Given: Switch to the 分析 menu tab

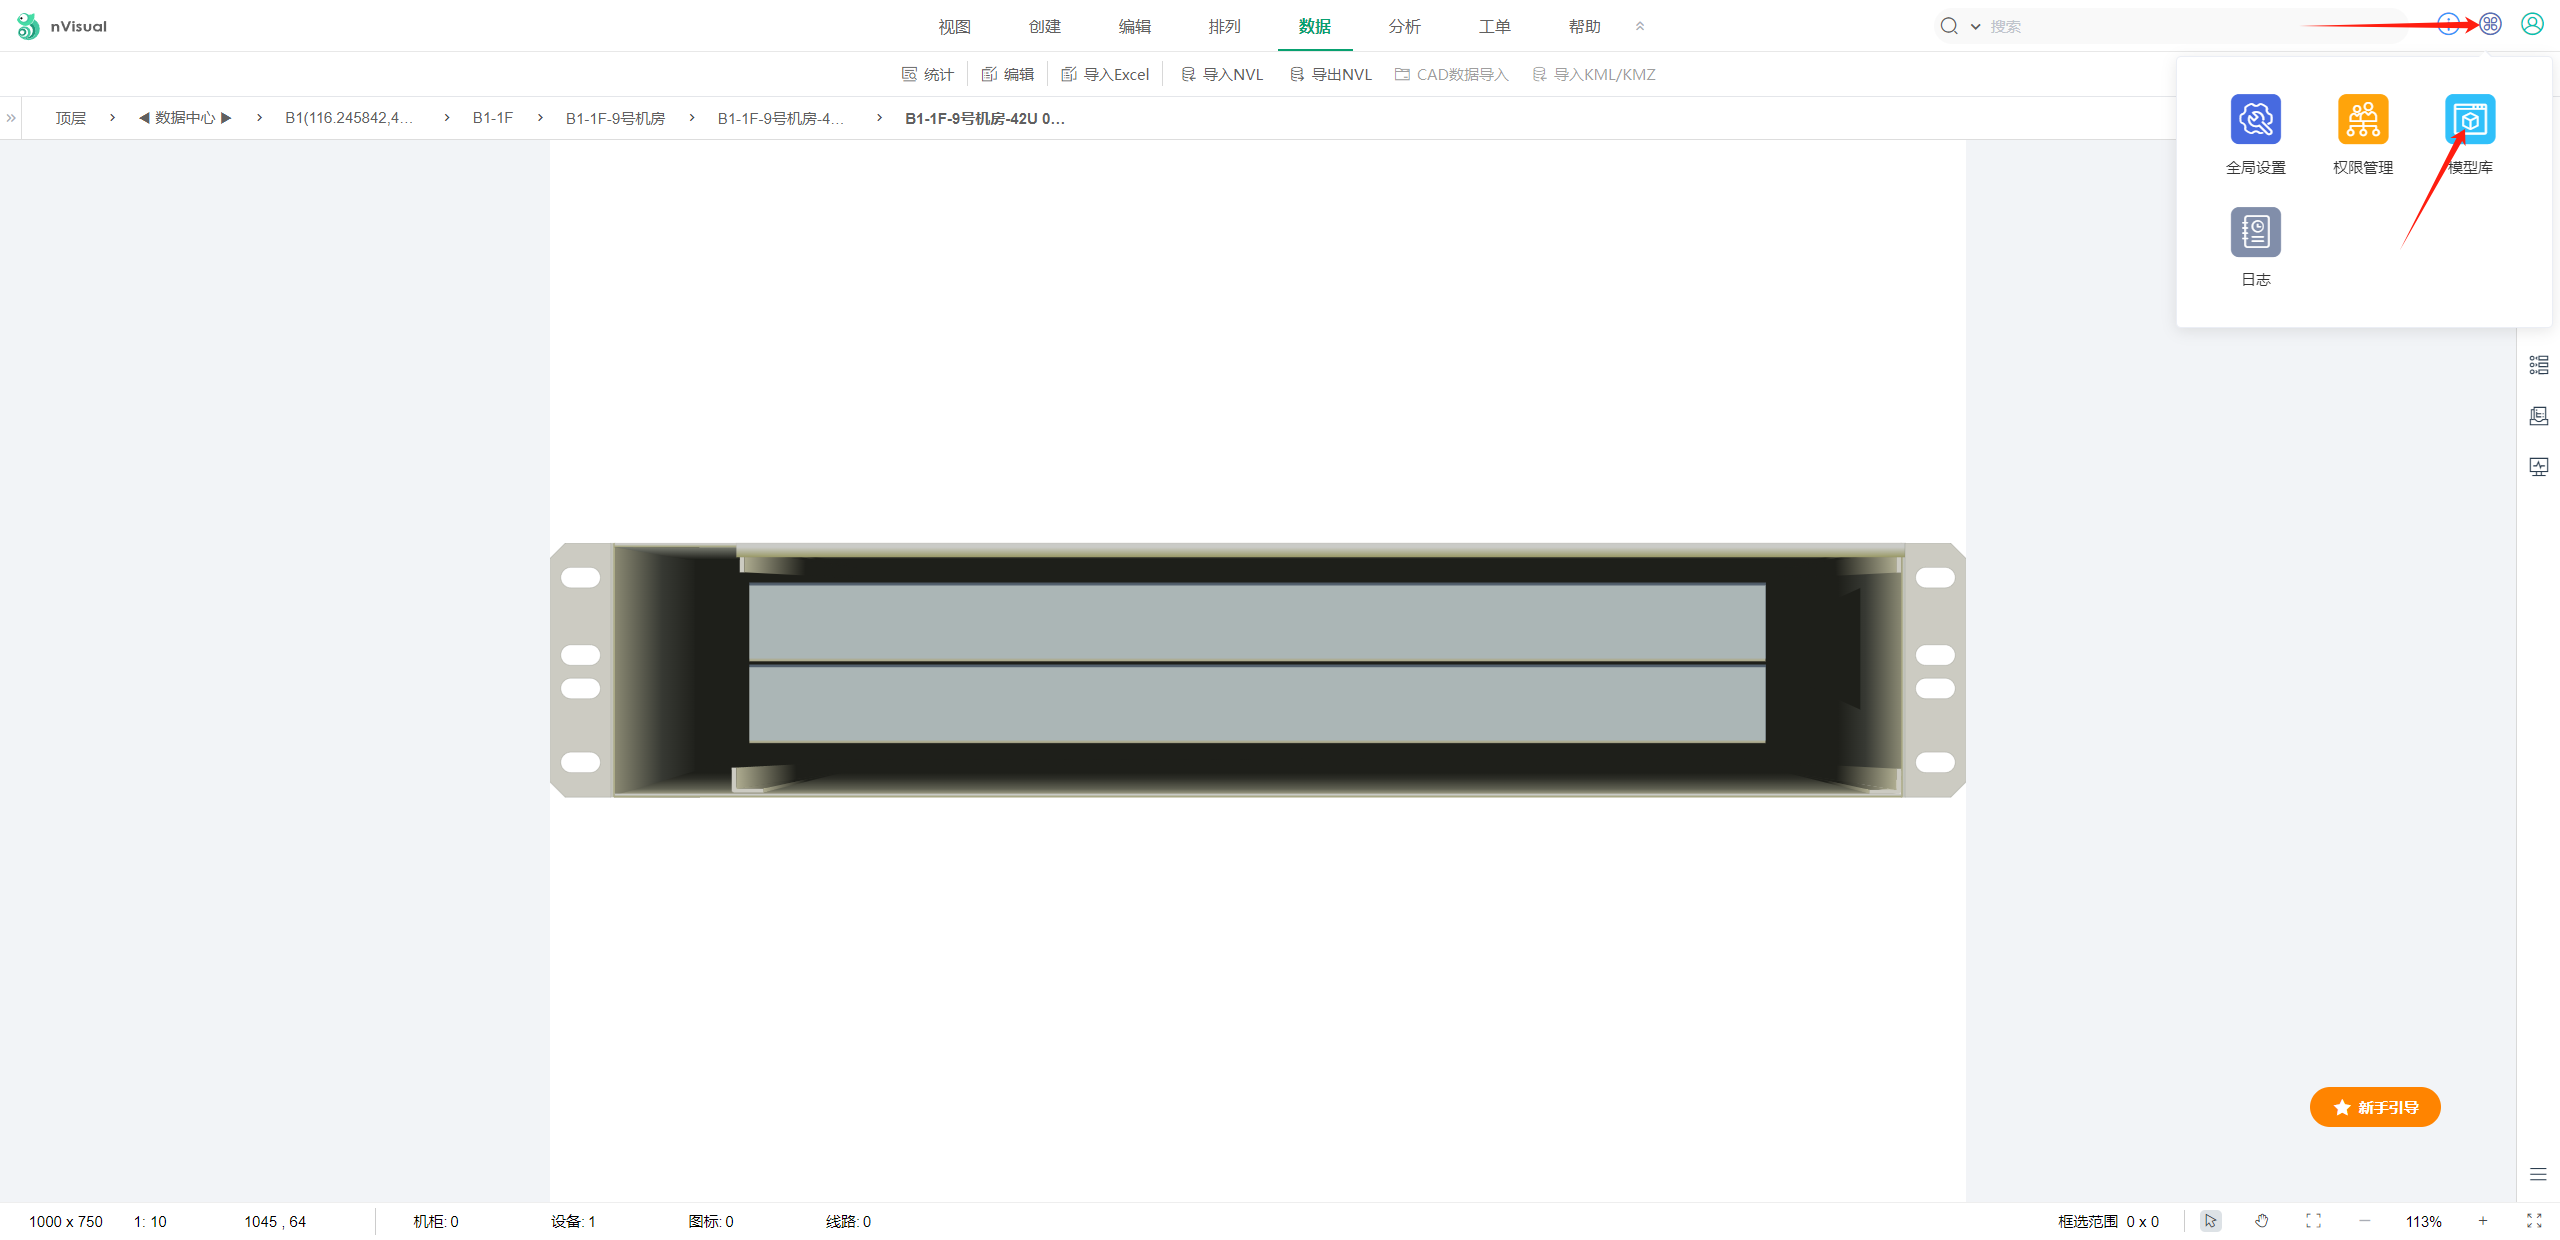Looking at the screenshot, I should tap(1404, 27).
